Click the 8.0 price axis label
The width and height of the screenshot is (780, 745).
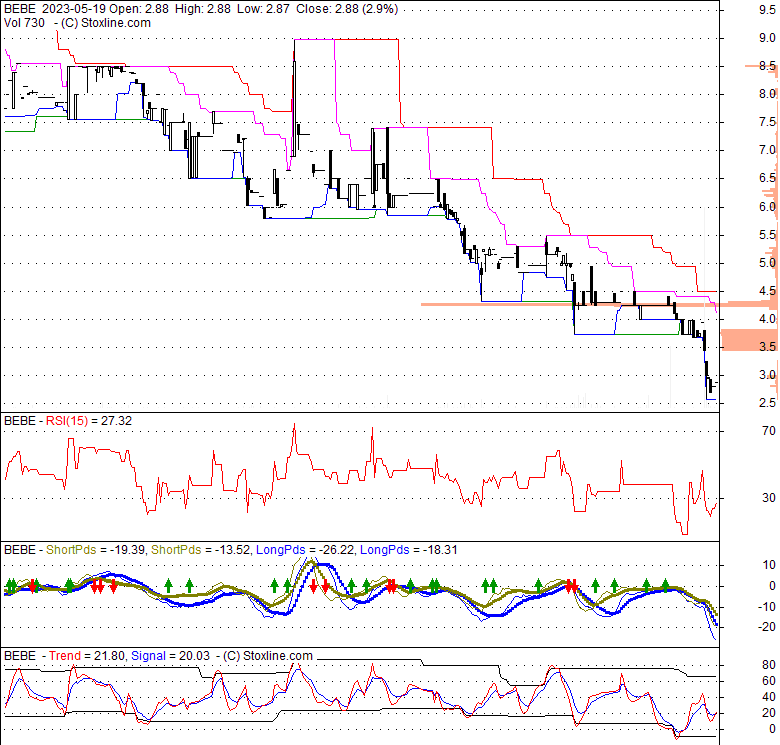point(767,94)
